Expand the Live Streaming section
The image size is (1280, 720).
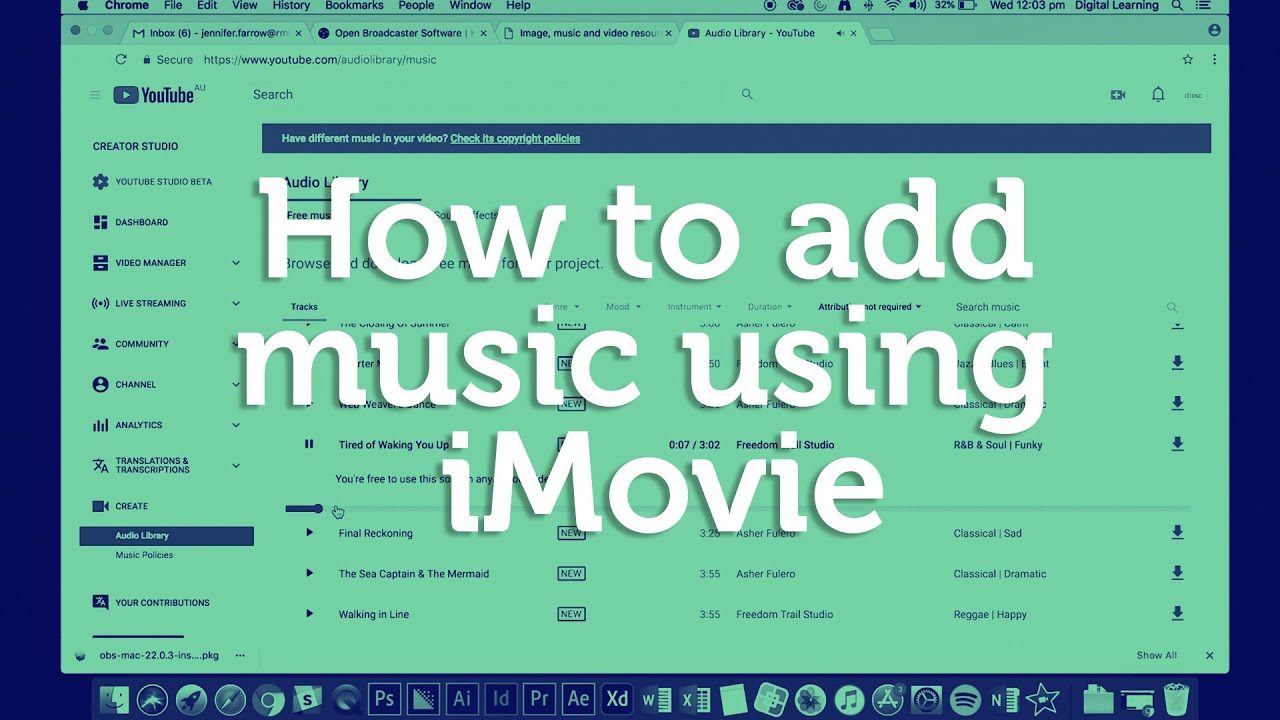click(236, 303)
